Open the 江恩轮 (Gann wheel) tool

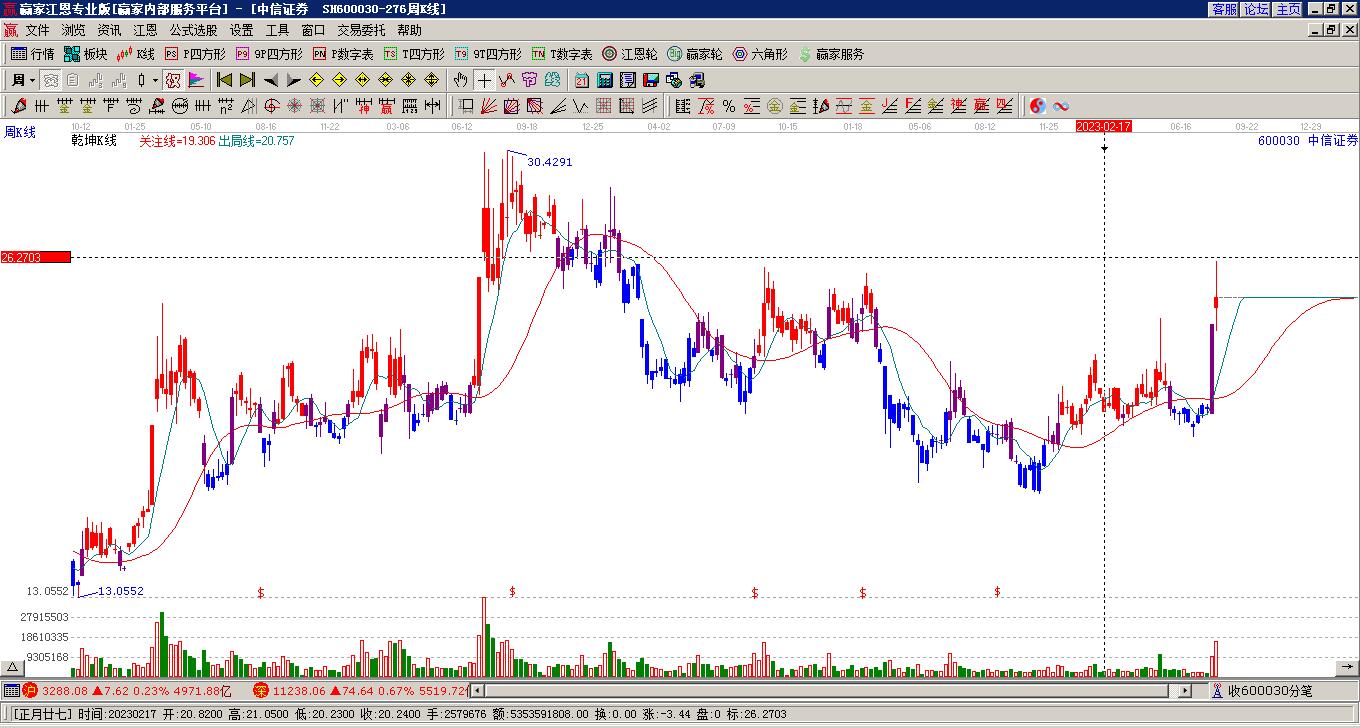629,54
